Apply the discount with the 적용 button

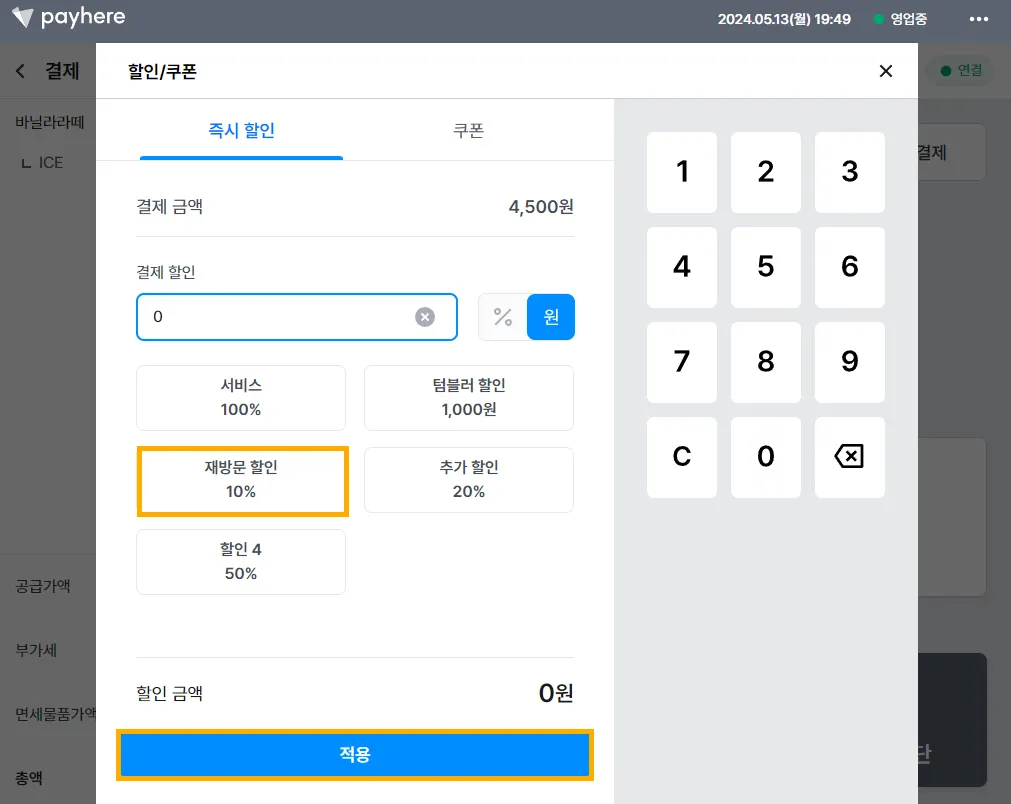[355, 754]
